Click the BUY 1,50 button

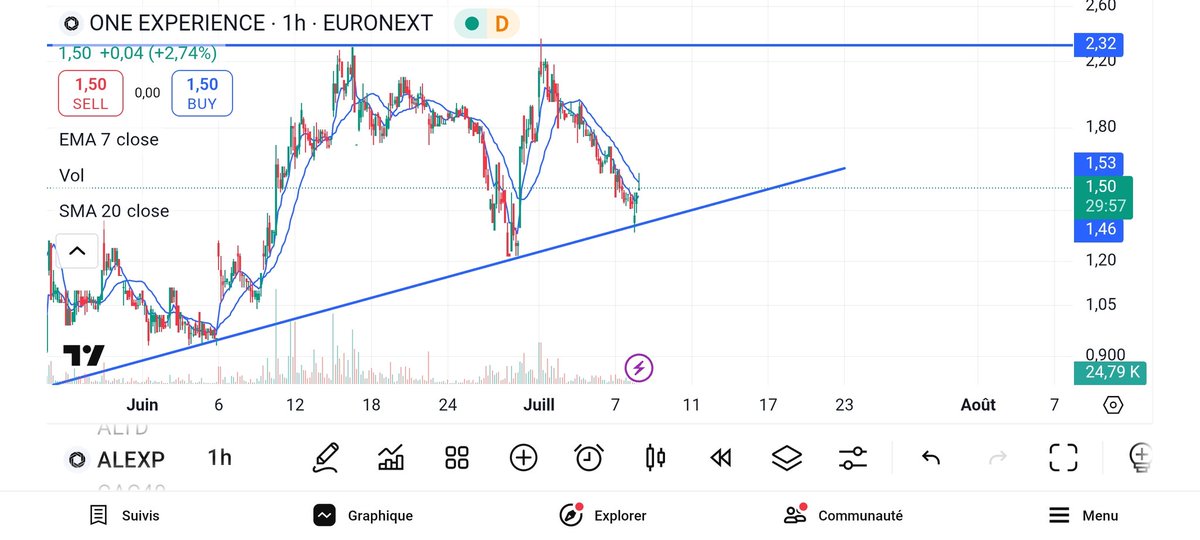tap(202, 93)
